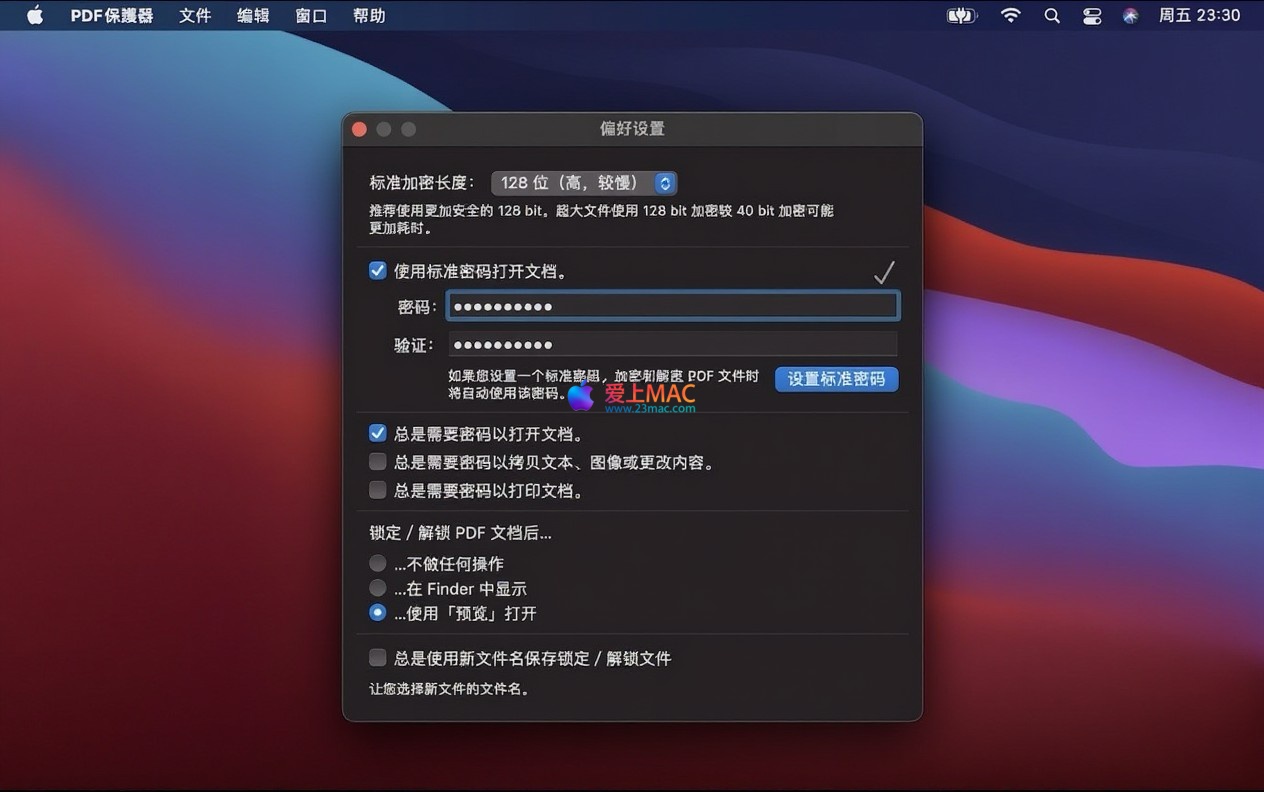1264x792 pixels.
Task: Toggle 总是使用新文件名保存锁定/解锁文件 checkbox
Action: point(378,658)
